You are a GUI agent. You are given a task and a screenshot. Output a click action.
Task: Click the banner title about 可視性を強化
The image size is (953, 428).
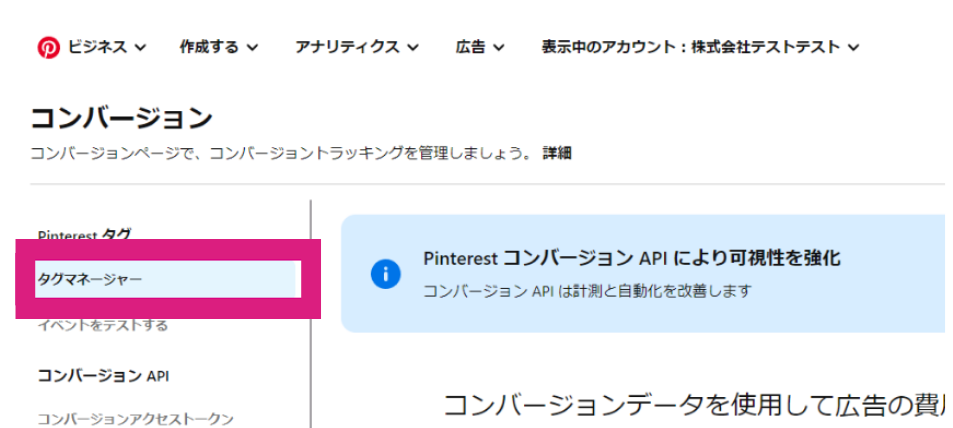tap(632, 259)
